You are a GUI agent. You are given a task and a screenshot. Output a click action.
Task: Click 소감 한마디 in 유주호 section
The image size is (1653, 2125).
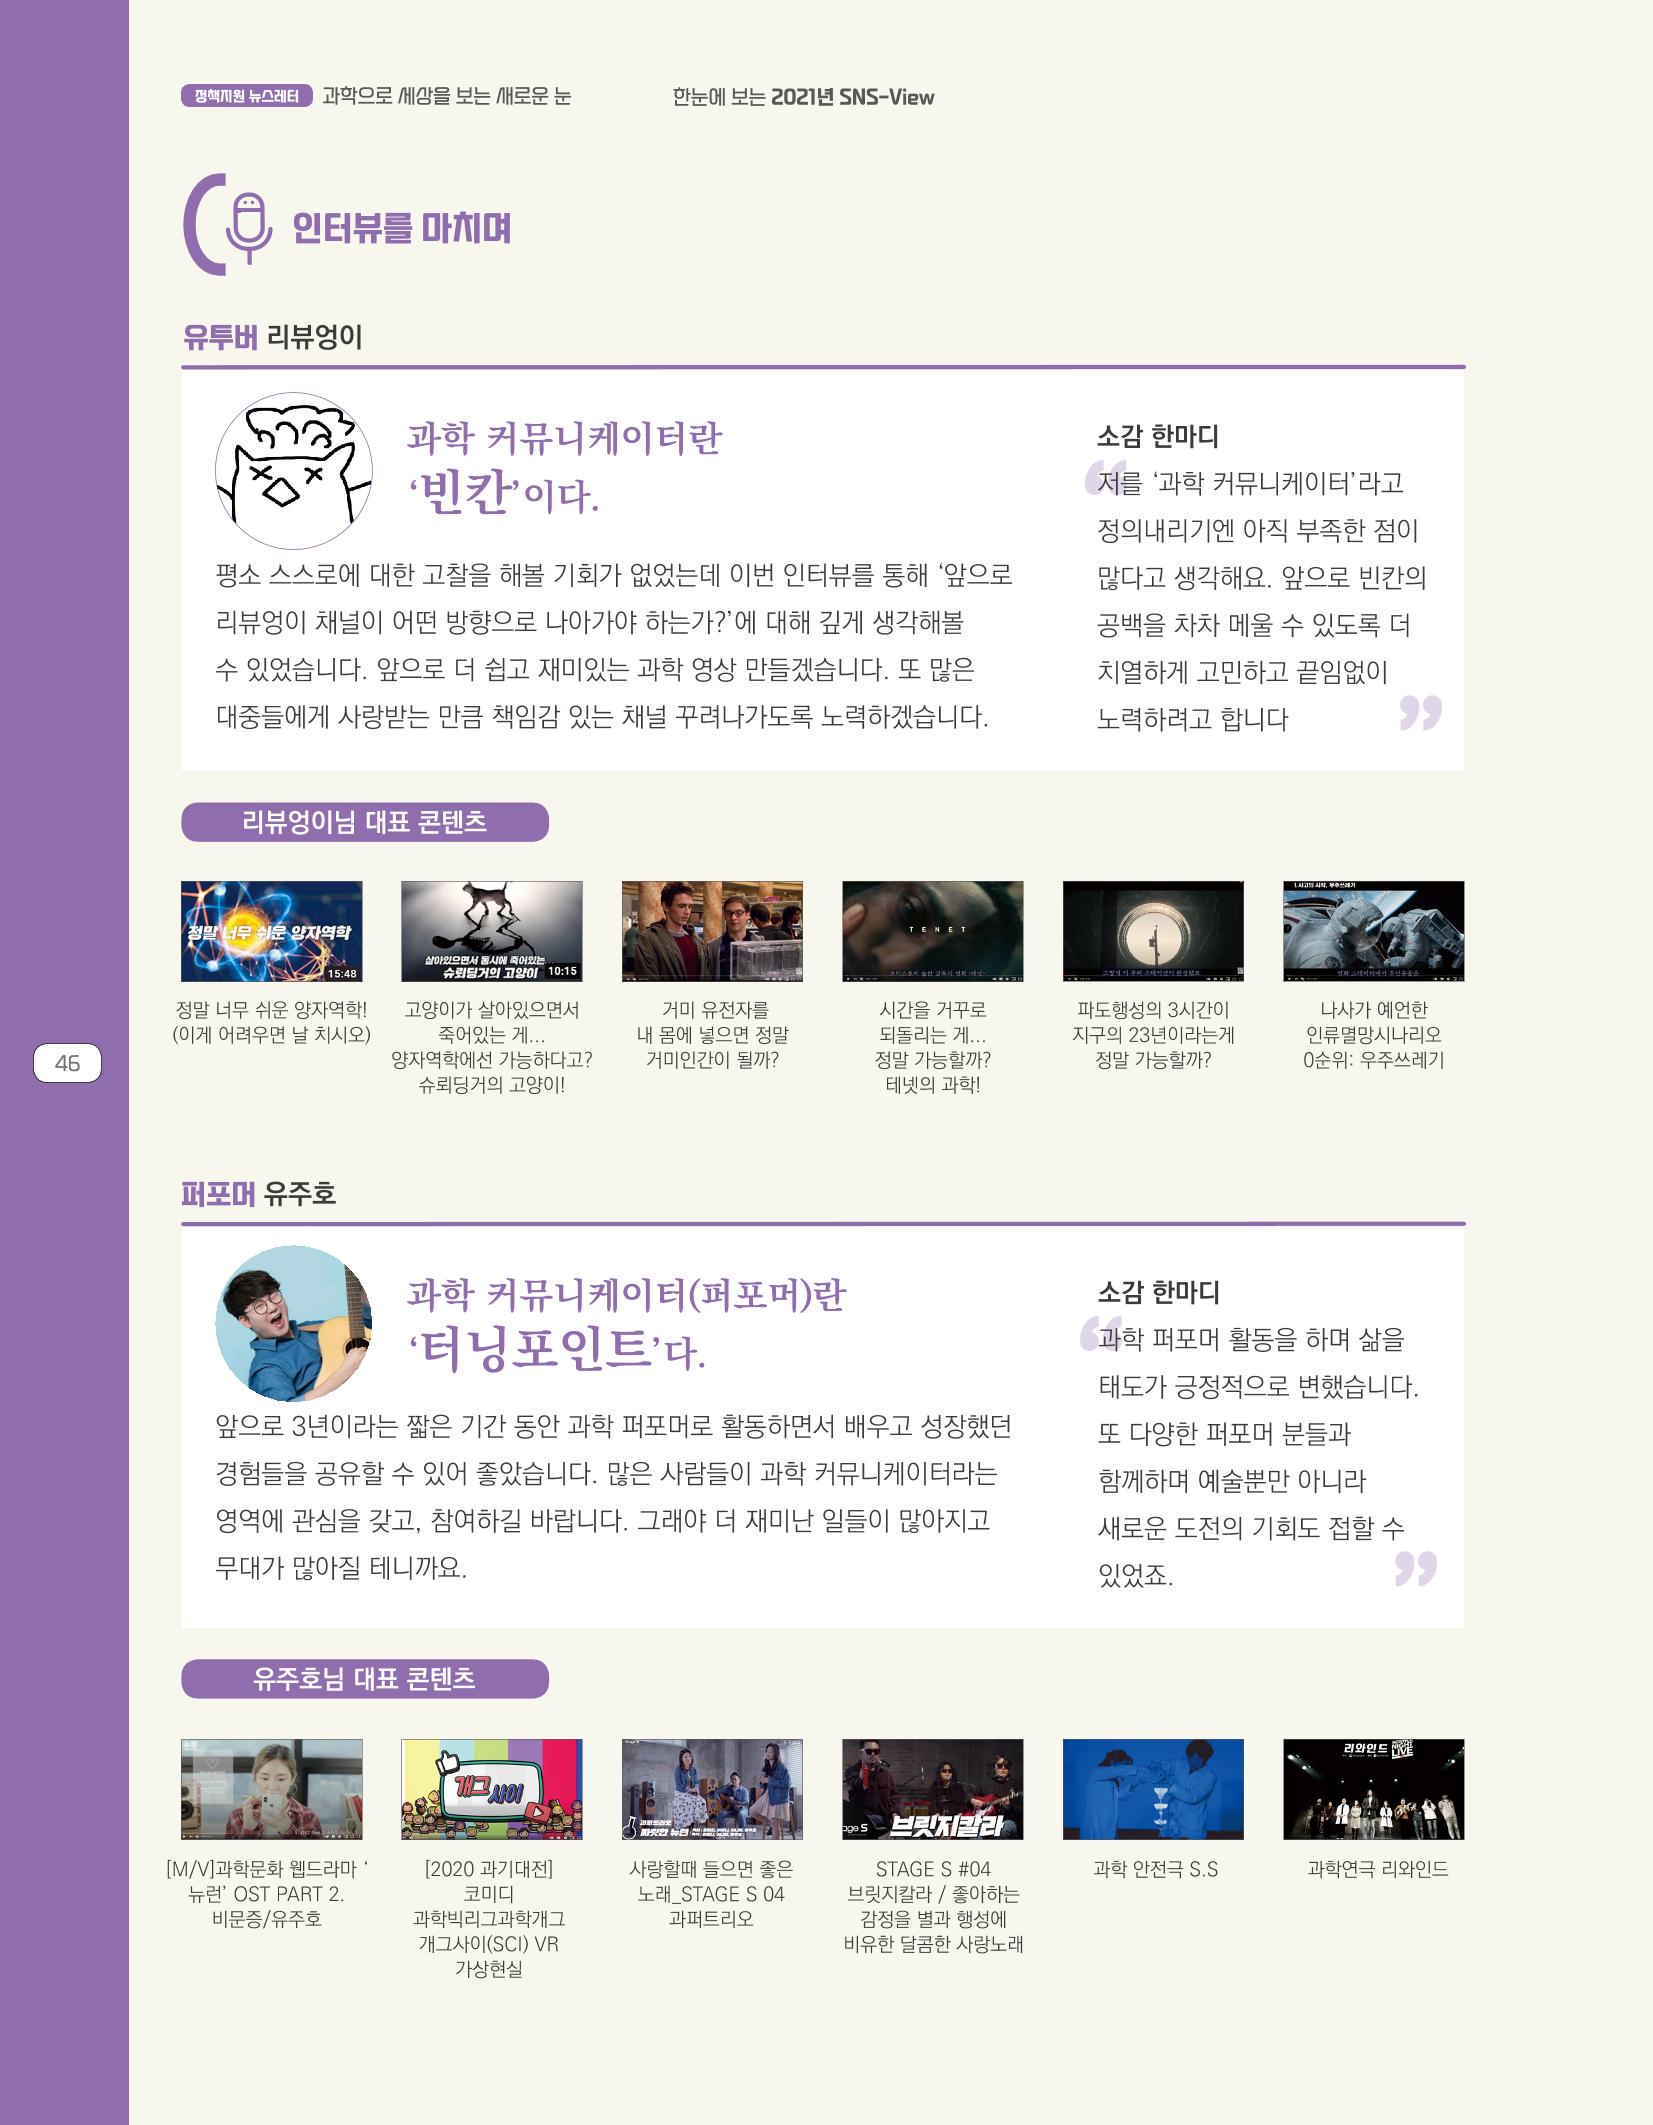[1158, 1293]
